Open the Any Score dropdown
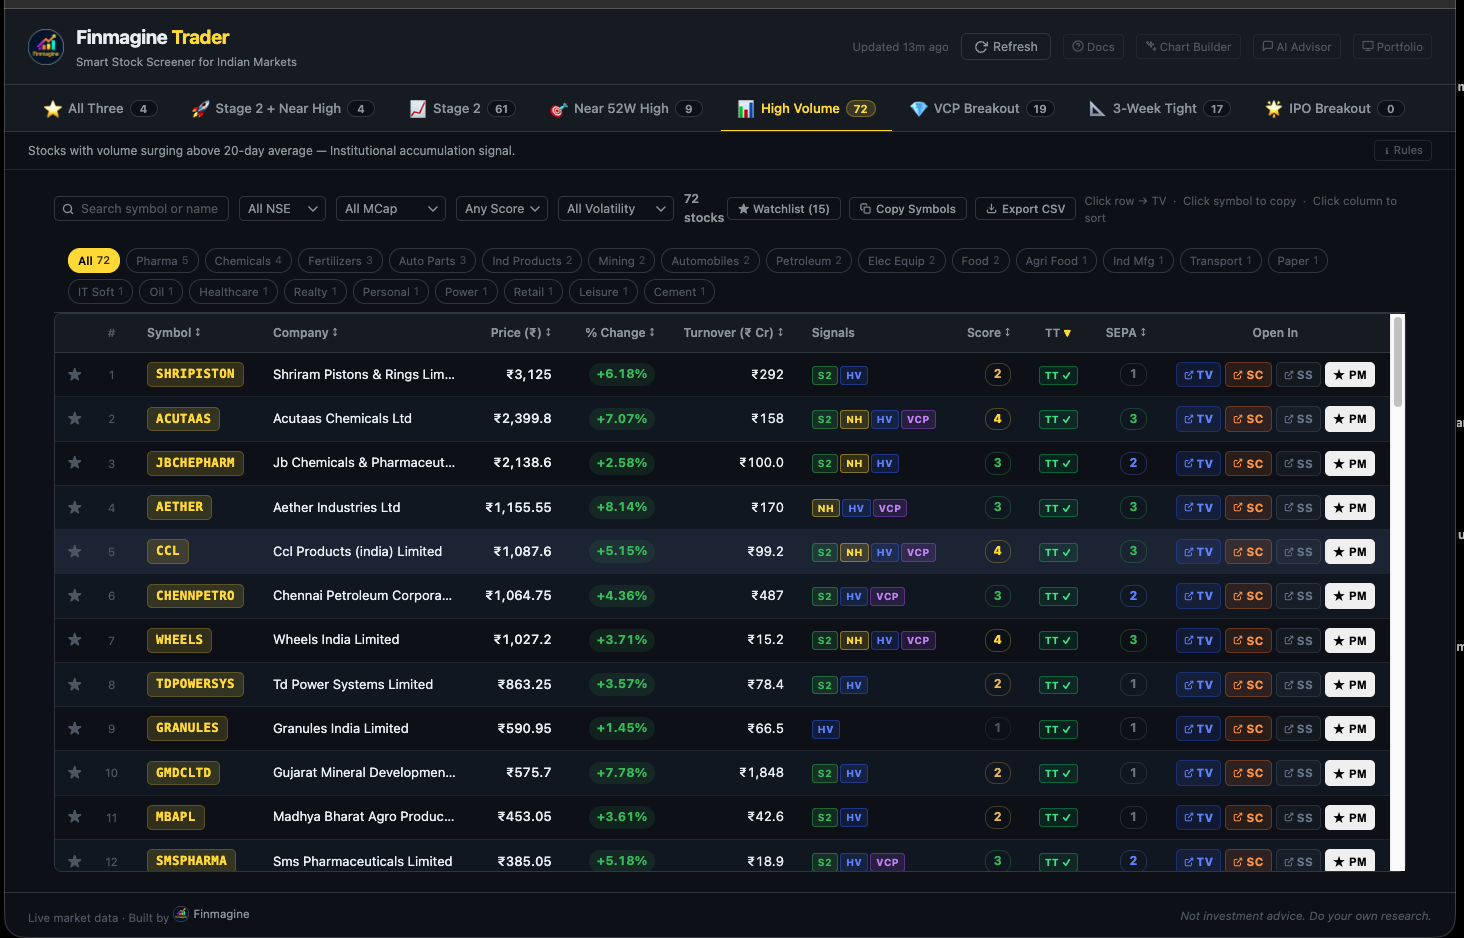 click(501, 208)
